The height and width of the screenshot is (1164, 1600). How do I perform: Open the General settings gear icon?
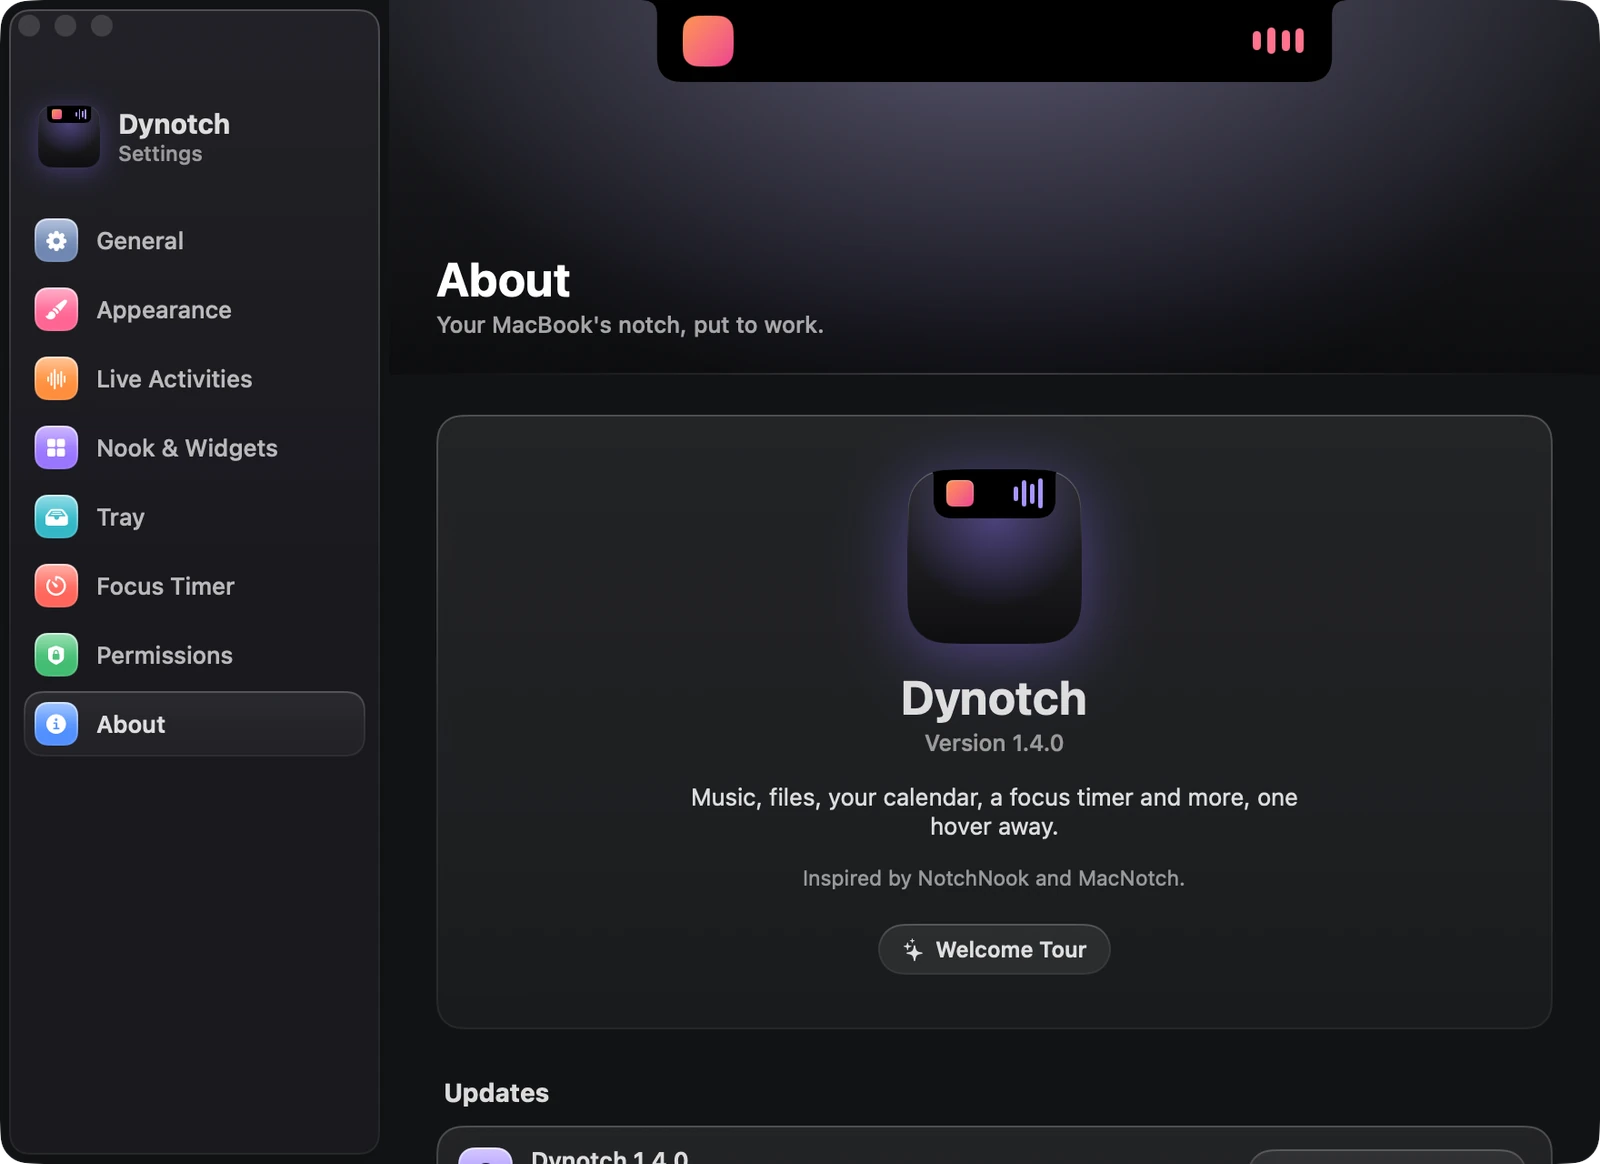click(56, 241)
